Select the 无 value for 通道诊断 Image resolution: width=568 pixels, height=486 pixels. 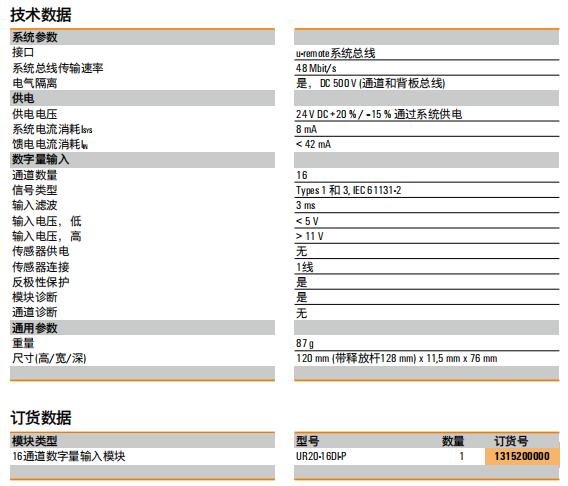tap(302, 313)
